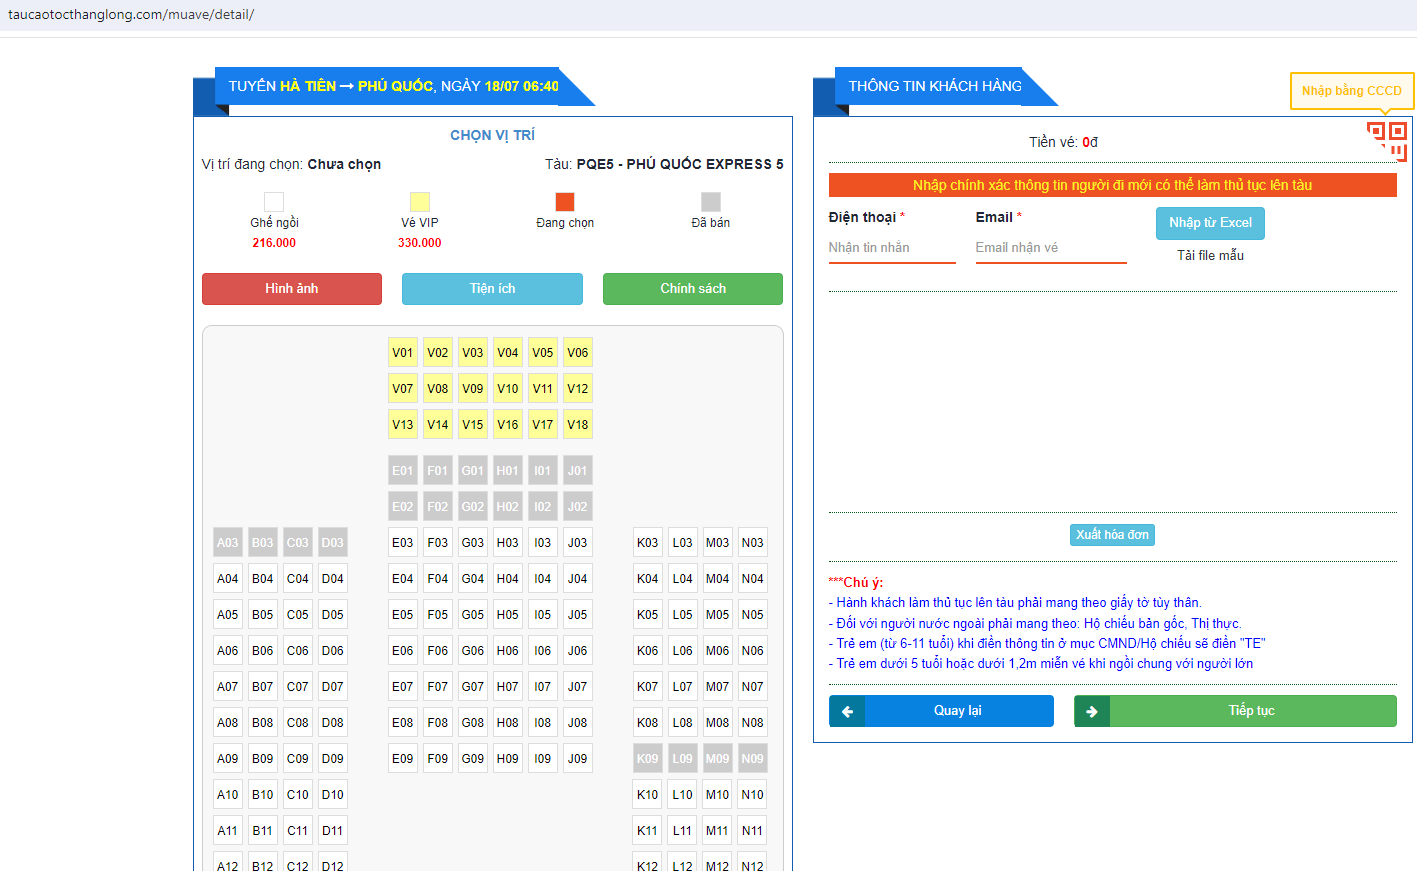Viewport: 1417px width, 871px height.
Task: Click sold seat K09
Action: tap(648, 759)
